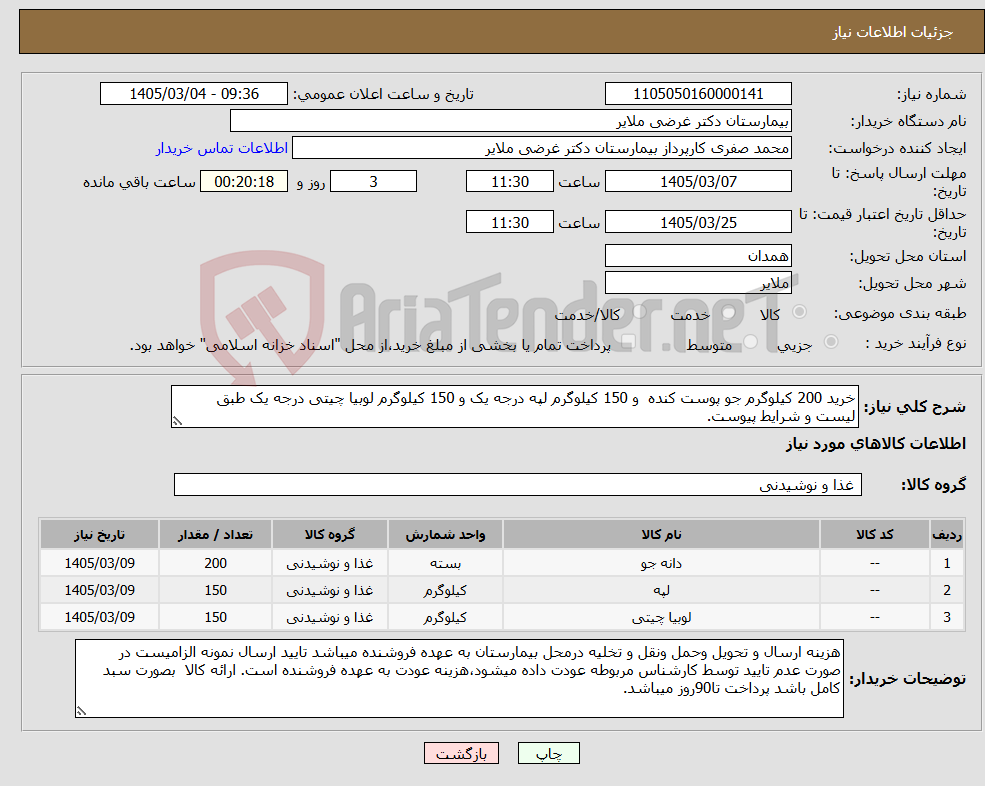The image size is (985, 786).
Task: Click remaining time field 00:20:18
Action: point(244,182)
